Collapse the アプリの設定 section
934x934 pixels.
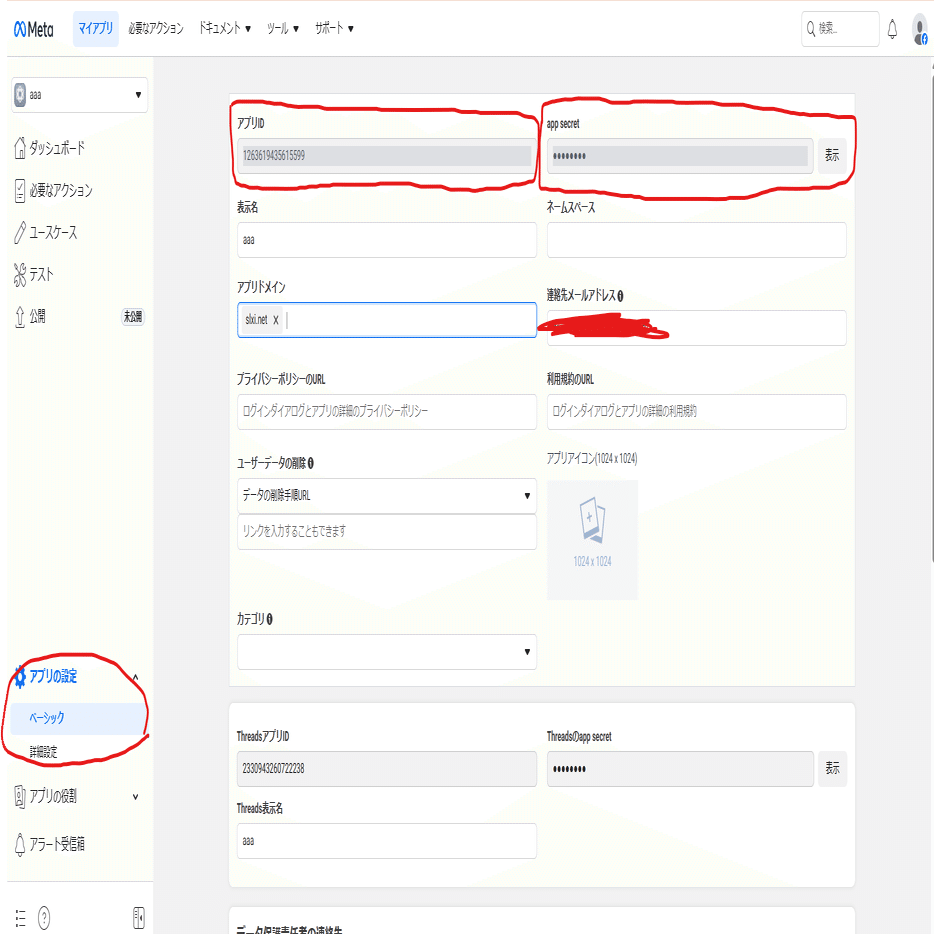135,677
